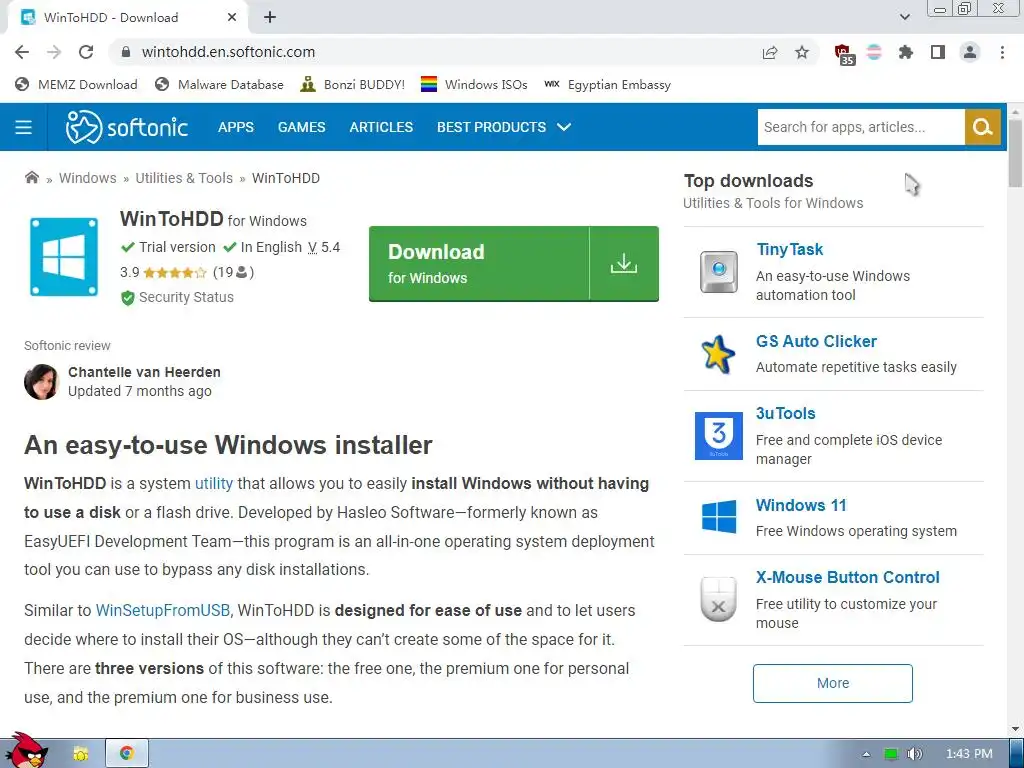
Task: Click the WinToHDD app logo
Action: coord(64,257)
